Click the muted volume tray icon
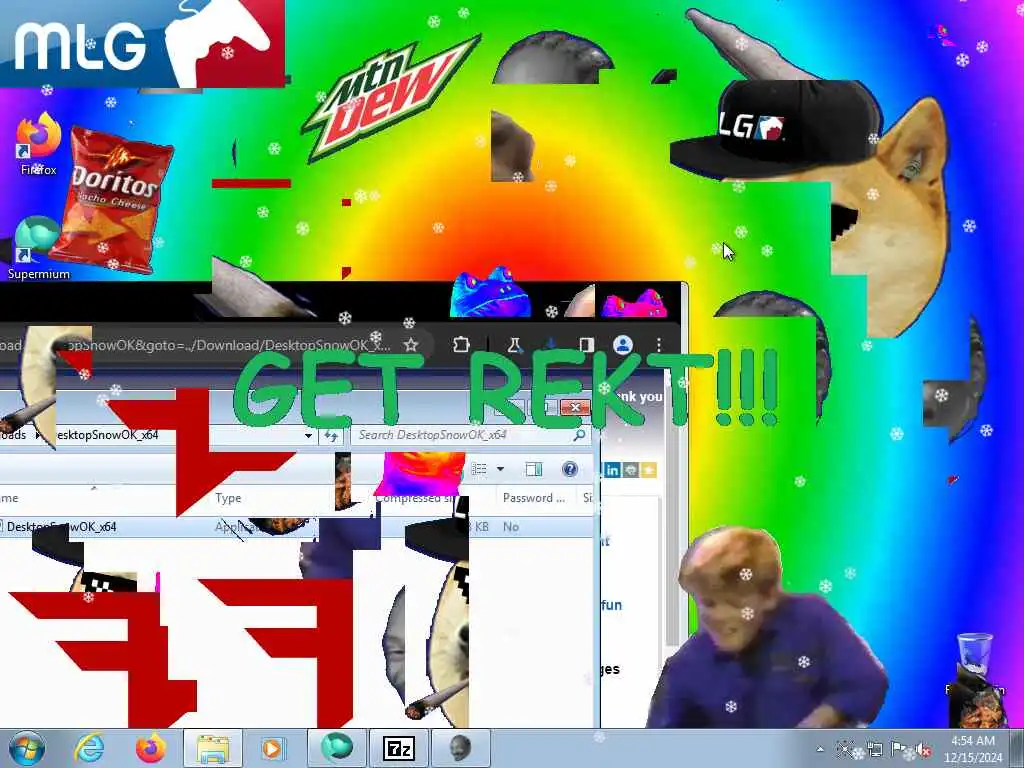The height and width of the screenshot is (768, 1024). point(923,749)
